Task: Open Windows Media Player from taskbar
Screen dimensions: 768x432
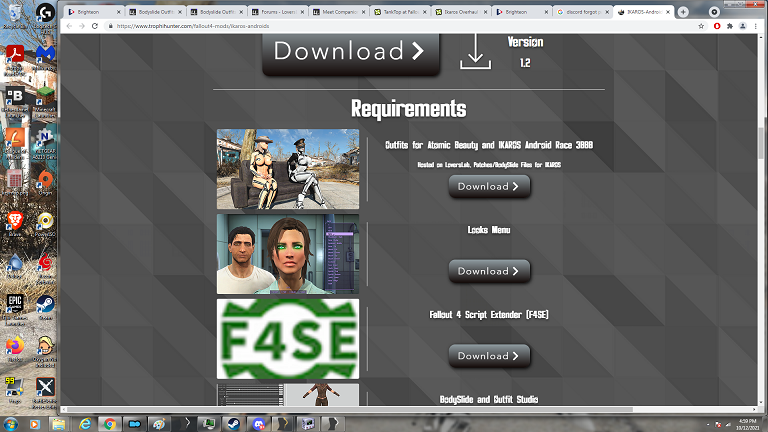Action: click(x=35, y=424)
